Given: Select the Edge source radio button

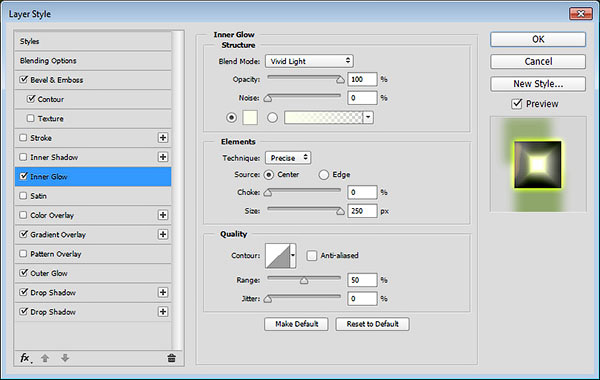Looking at the screenshot, I should click(324, 175).
